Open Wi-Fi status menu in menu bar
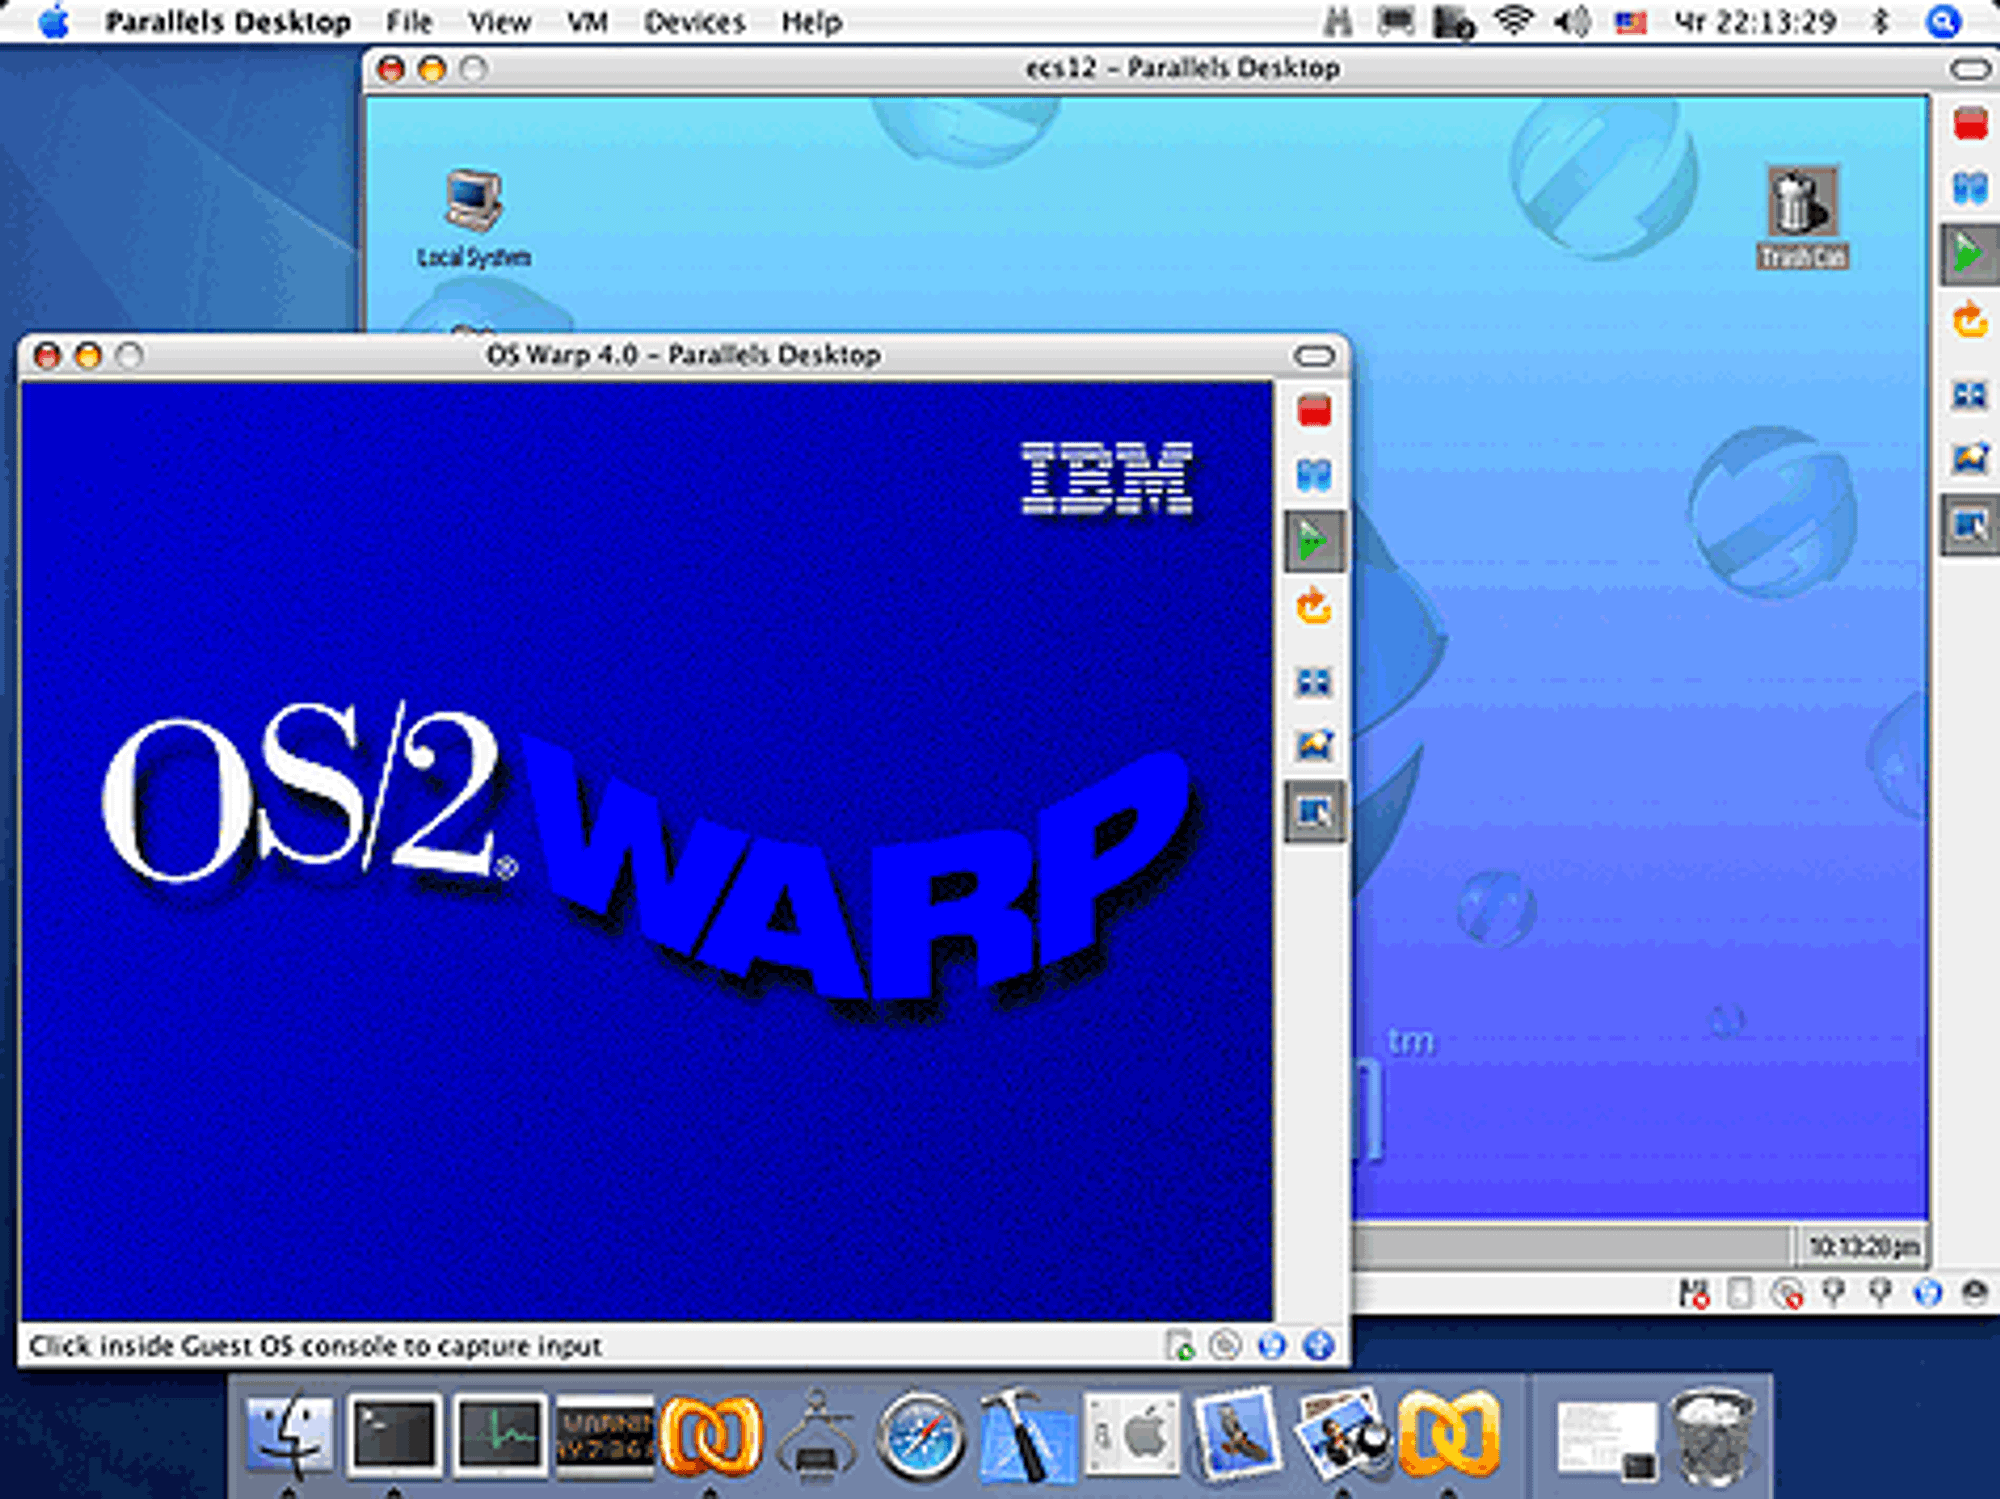 tap(1514, 21)
